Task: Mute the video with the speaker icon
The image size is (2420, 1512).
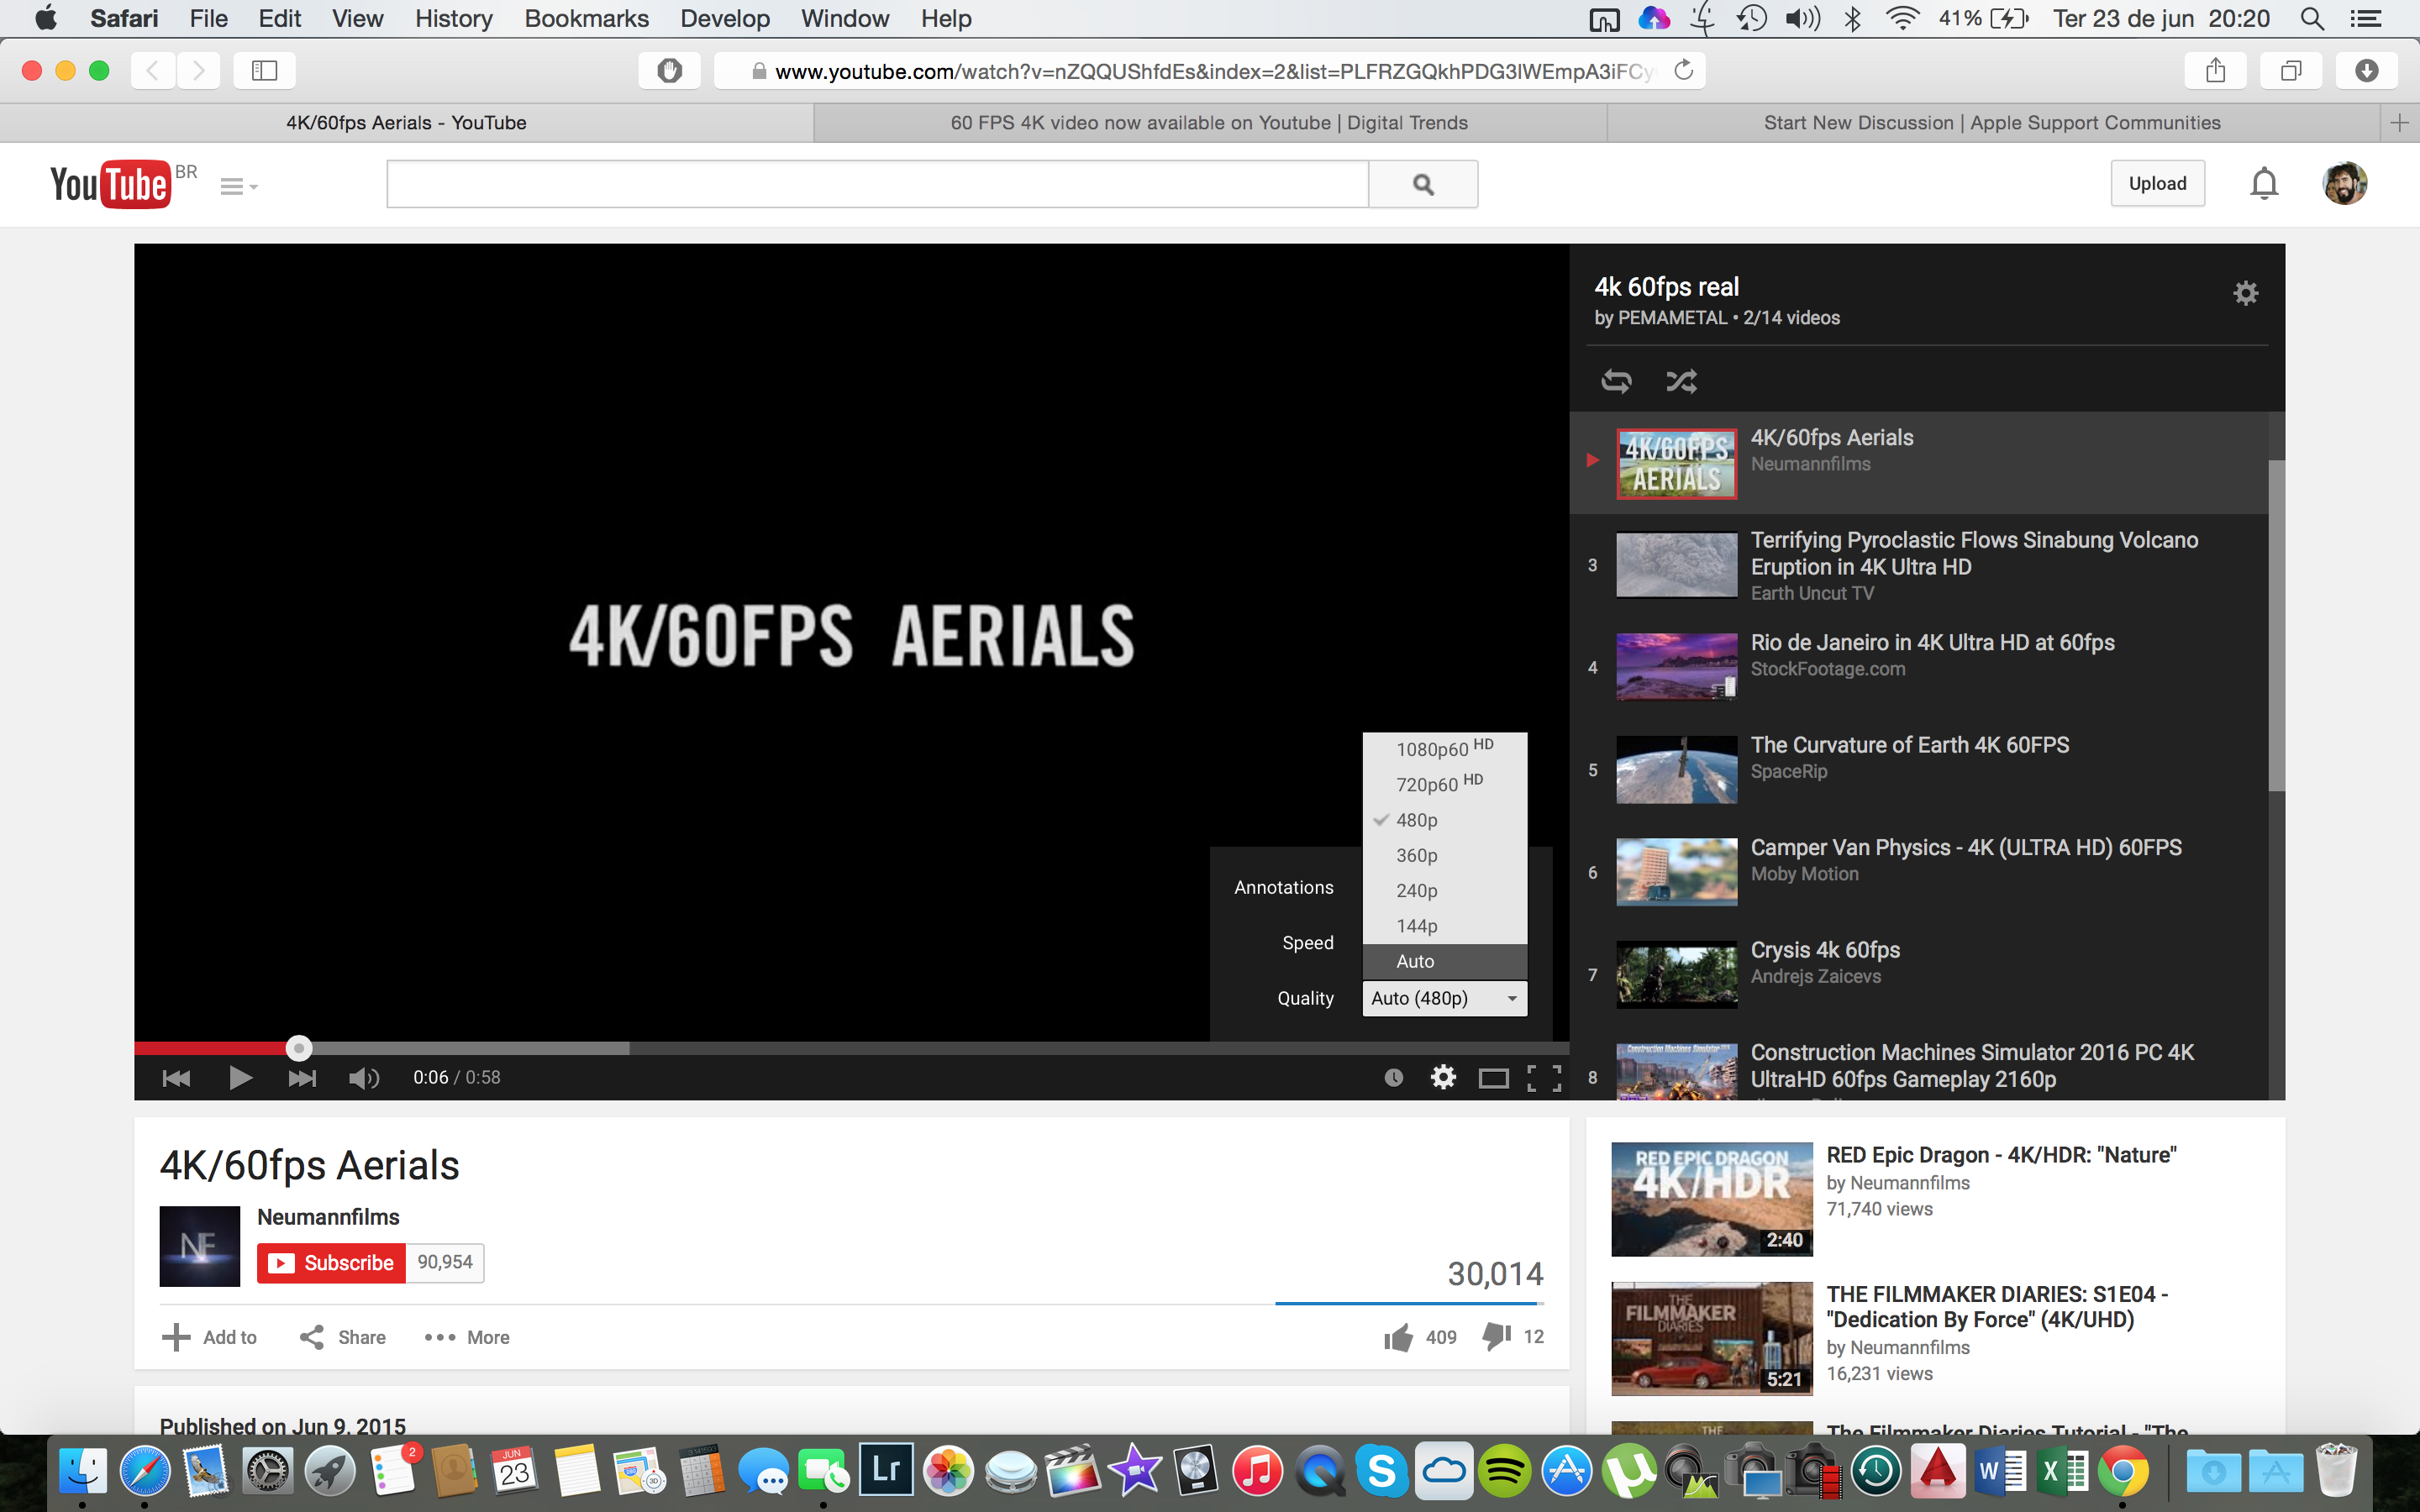Action: [363, 1077]
